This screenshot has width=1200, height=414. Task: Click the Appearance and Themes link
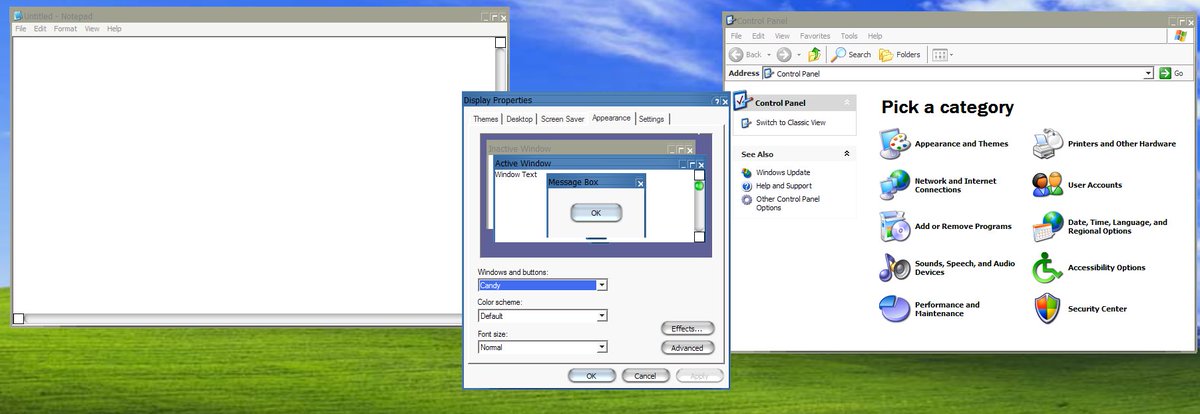point(961,144)
